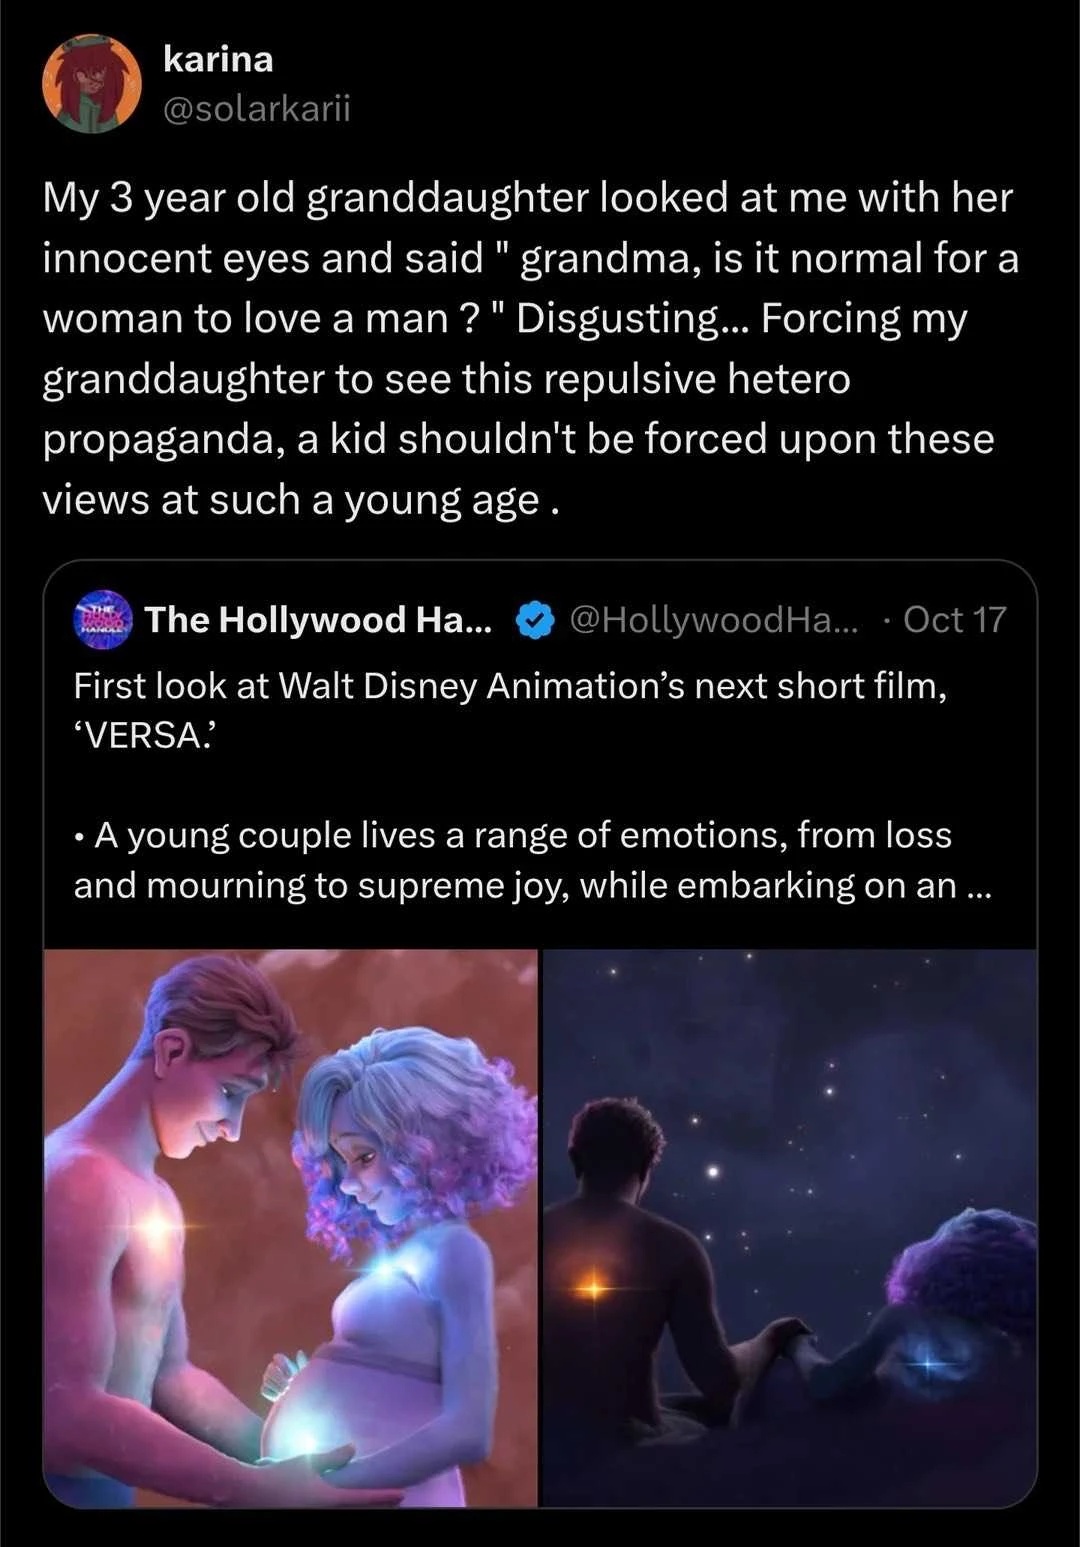Open the Oct 17 timestamp
This screenshot has width=1080, height=1547.
pos(954,620)
